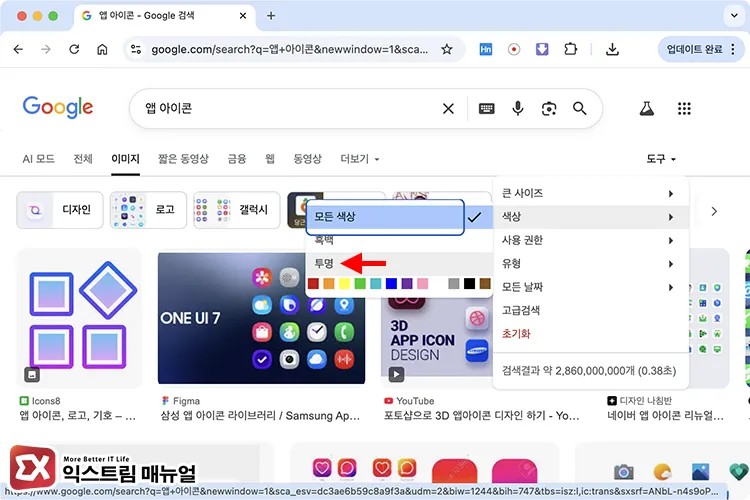Search by image with Lens
This screenshot has width=750, height=500.
(549, 109)
